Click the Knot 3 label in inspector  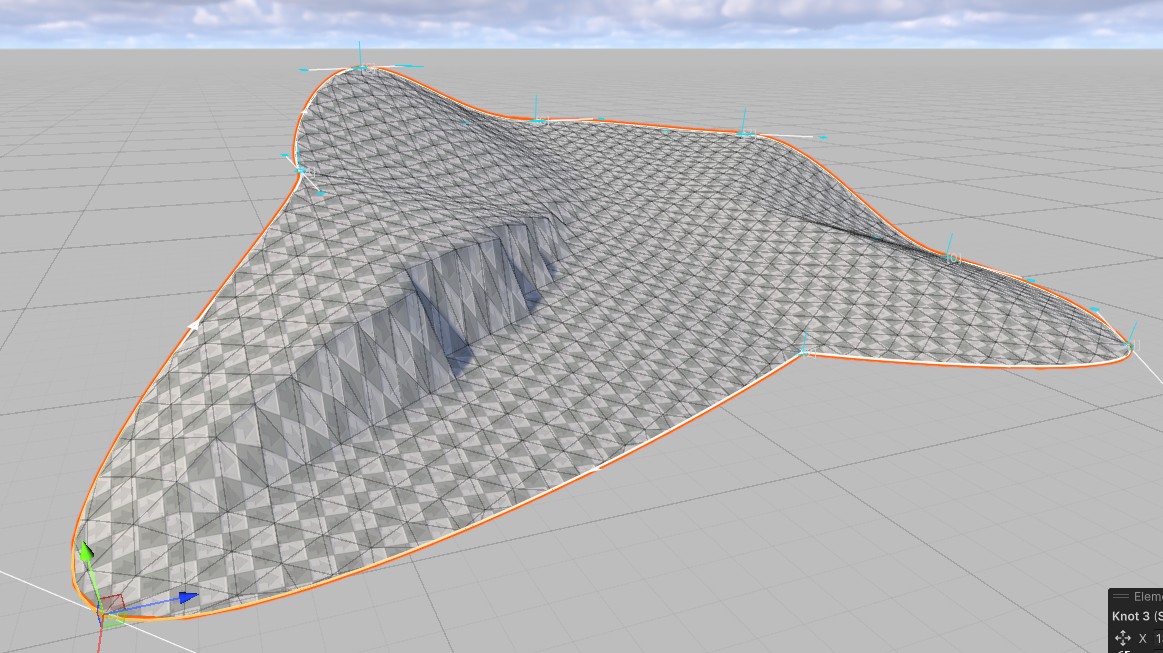1136,617
